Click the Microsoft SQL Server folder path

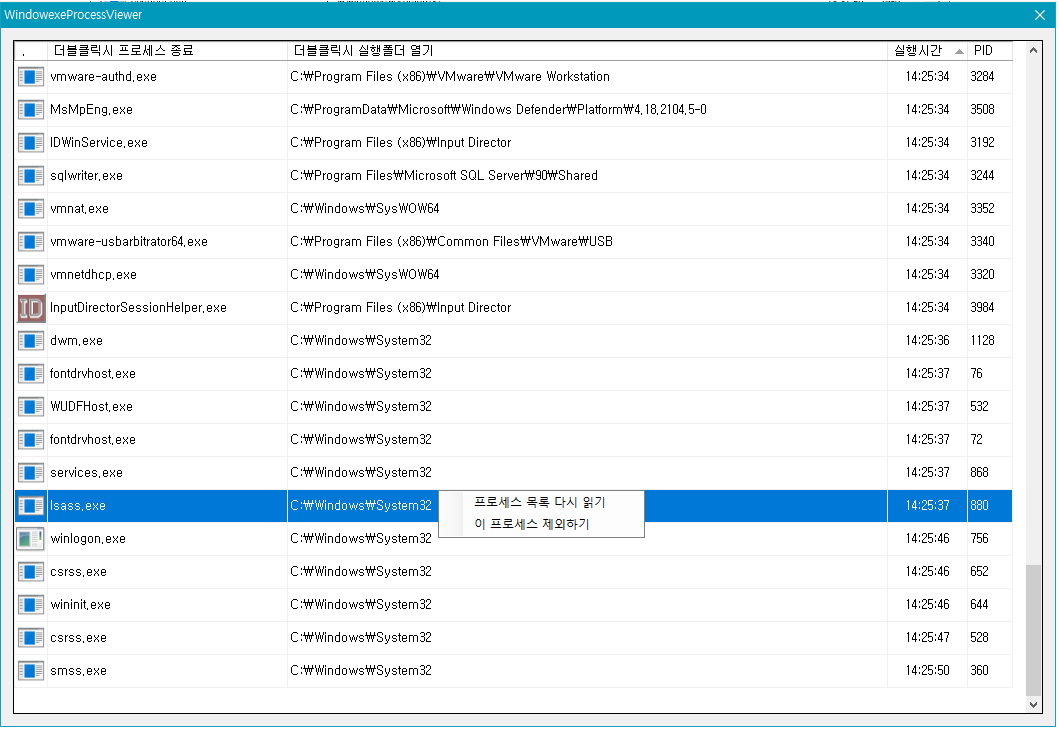click(444, 176)
